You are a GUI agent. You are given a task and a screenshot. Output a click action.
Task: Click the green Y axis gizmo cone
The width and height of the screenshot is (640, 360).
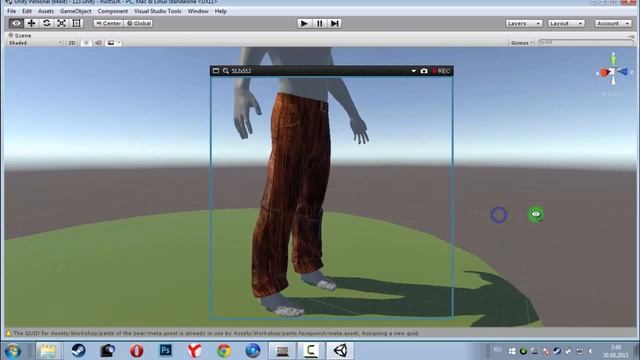[x=613, y=59]
